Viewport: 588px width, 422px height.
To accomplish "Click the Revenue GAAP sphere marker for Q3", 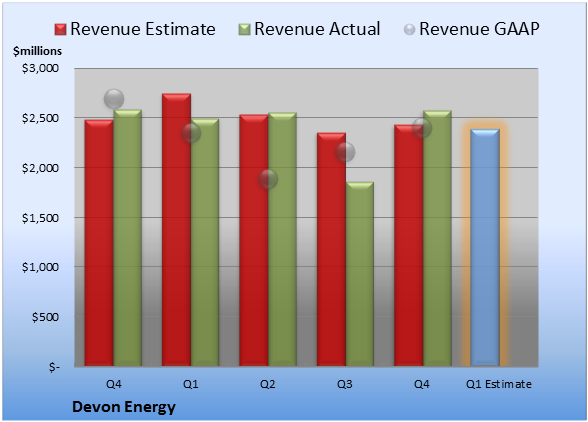I will pyautogui.click(x=345, y=152).
